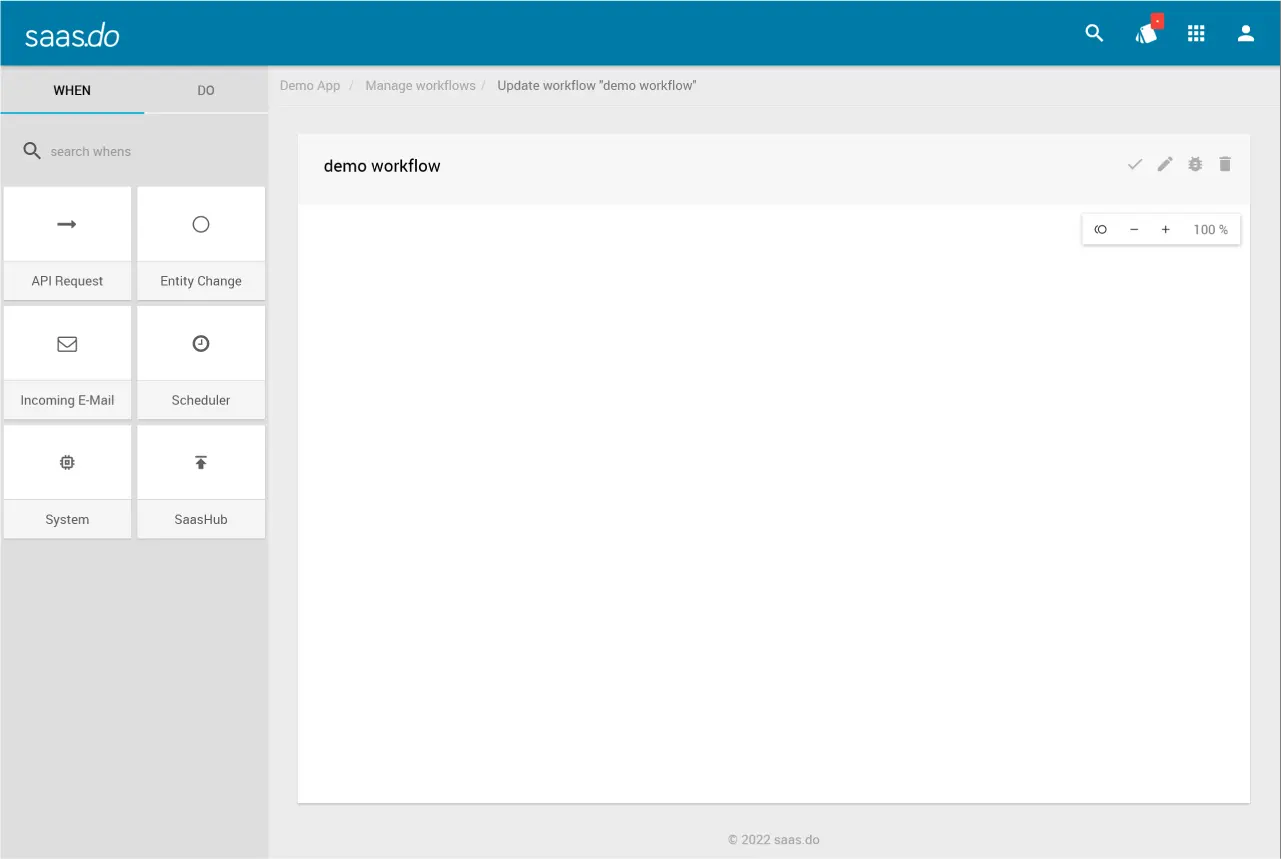Delete workflow using the trash icon
1281x859 pixels.
point(1225,164)
